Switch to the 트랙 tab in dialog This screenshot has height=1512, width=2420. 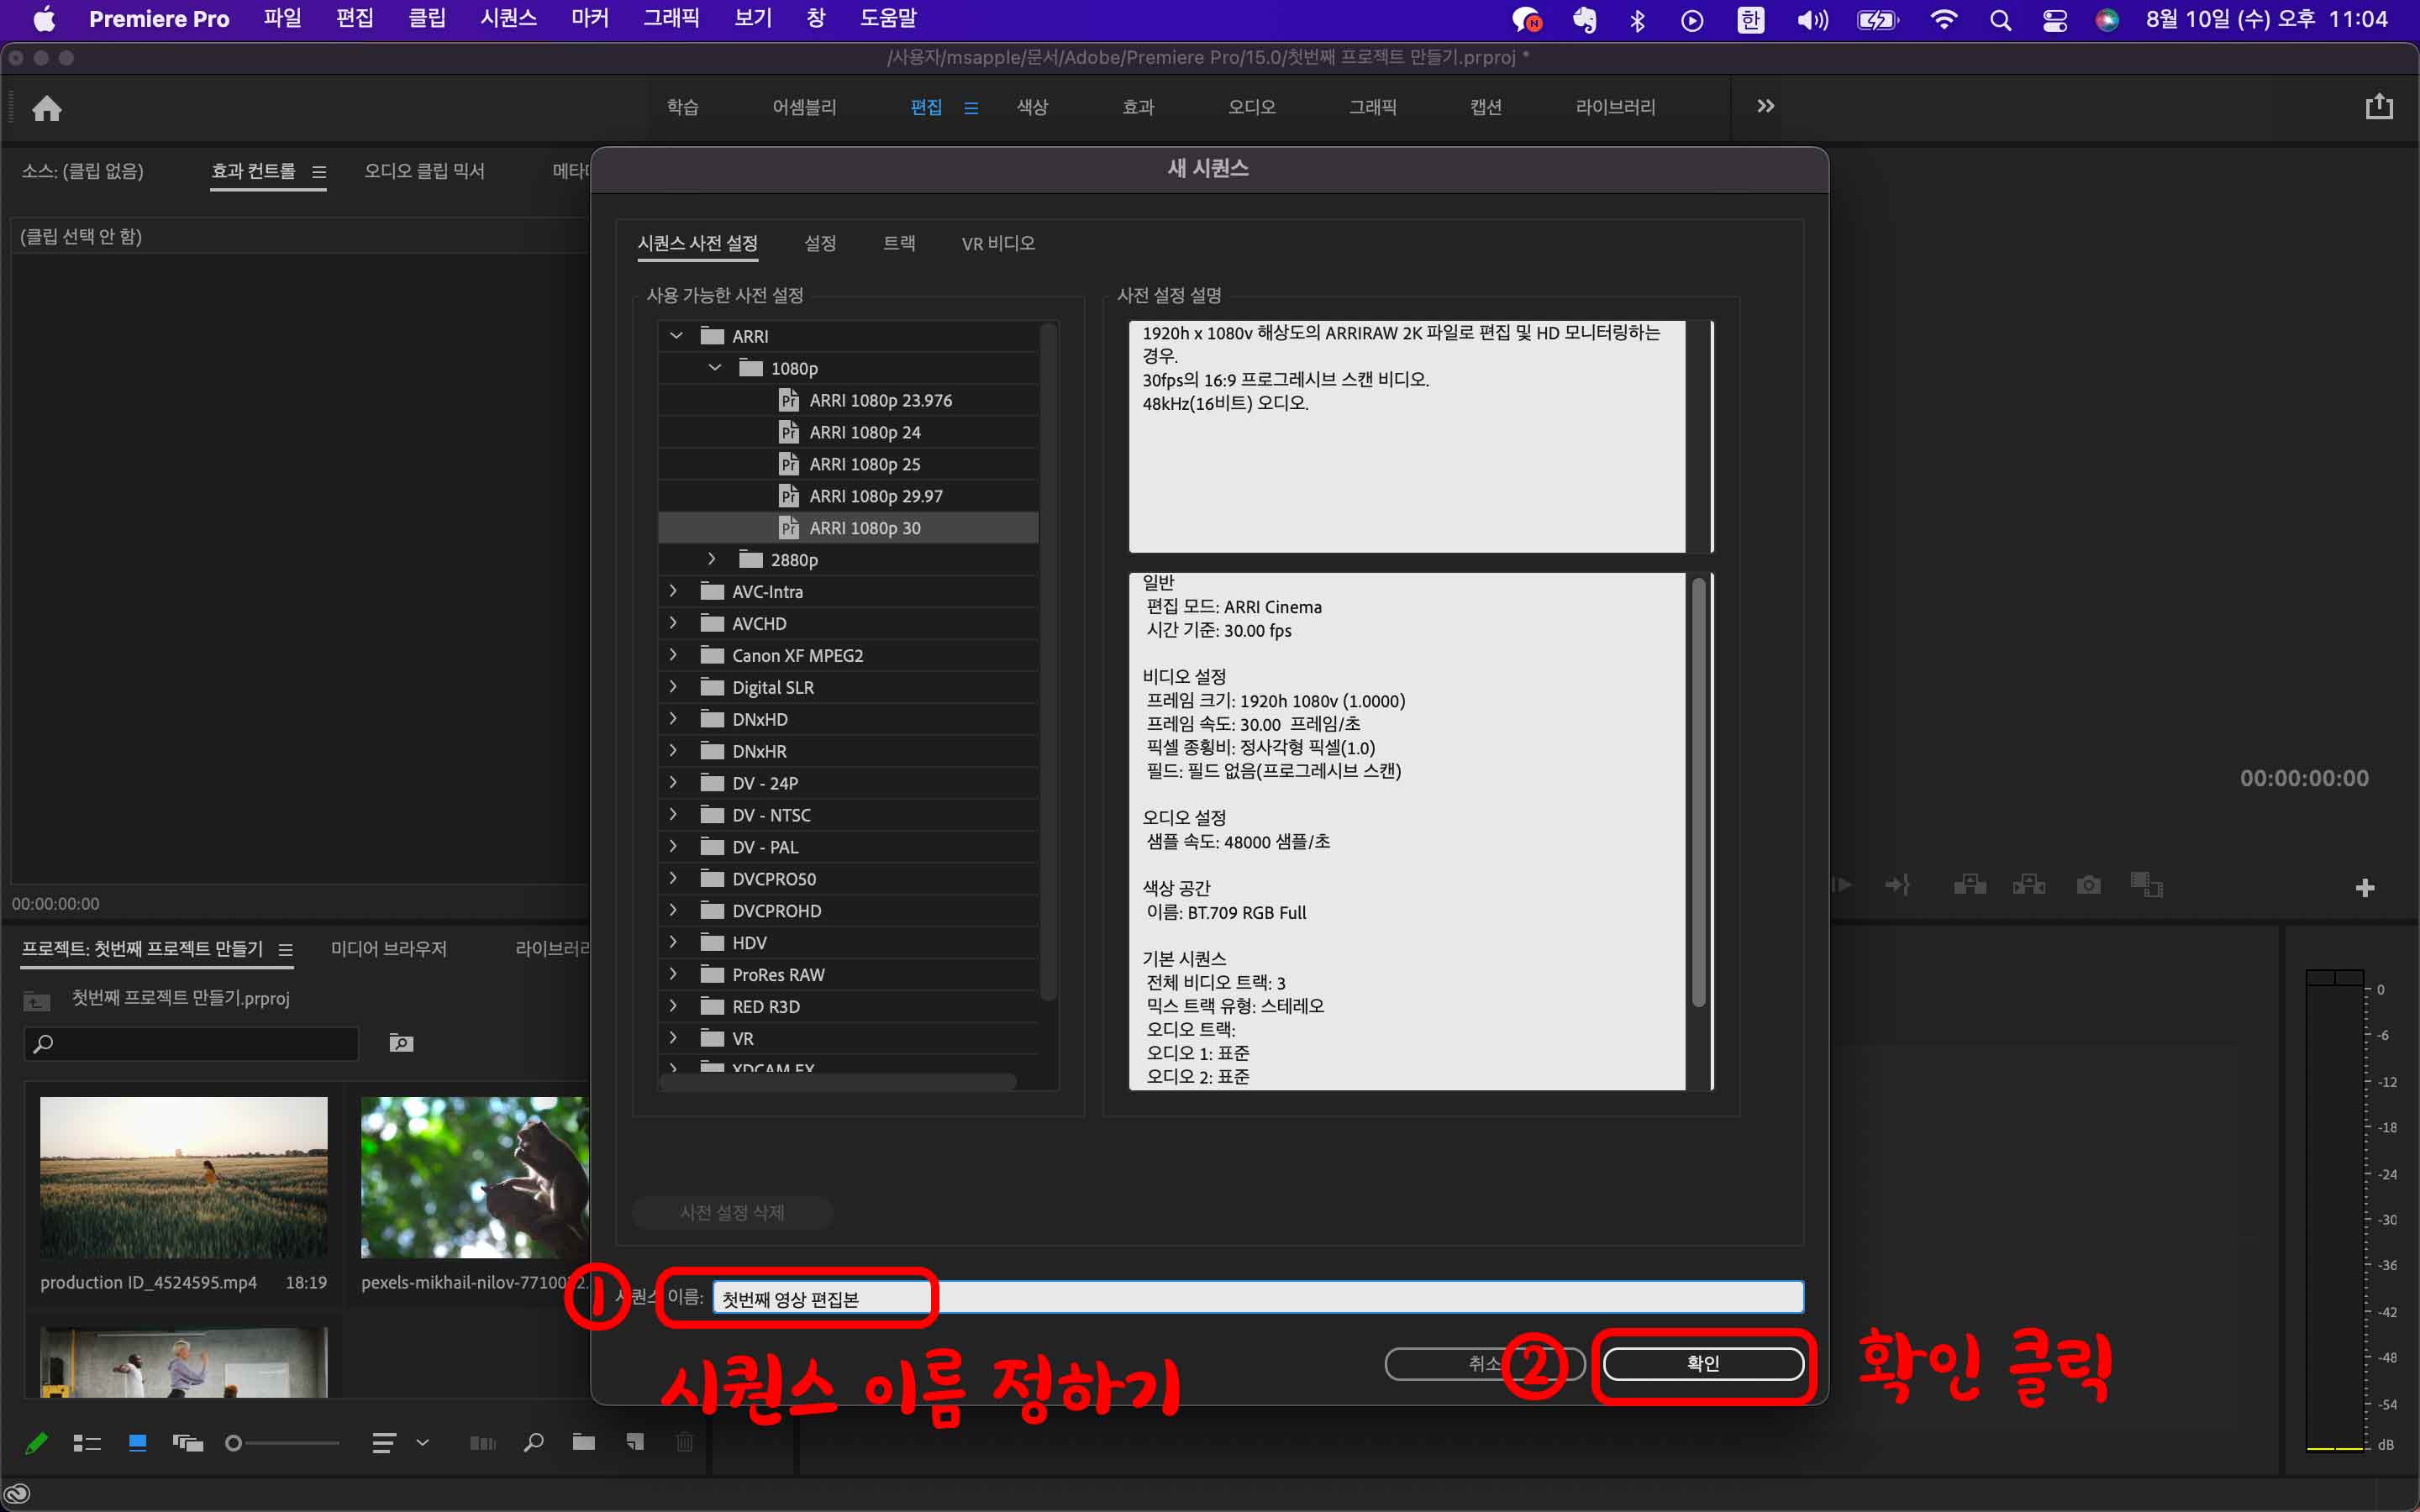pos(898,243)
